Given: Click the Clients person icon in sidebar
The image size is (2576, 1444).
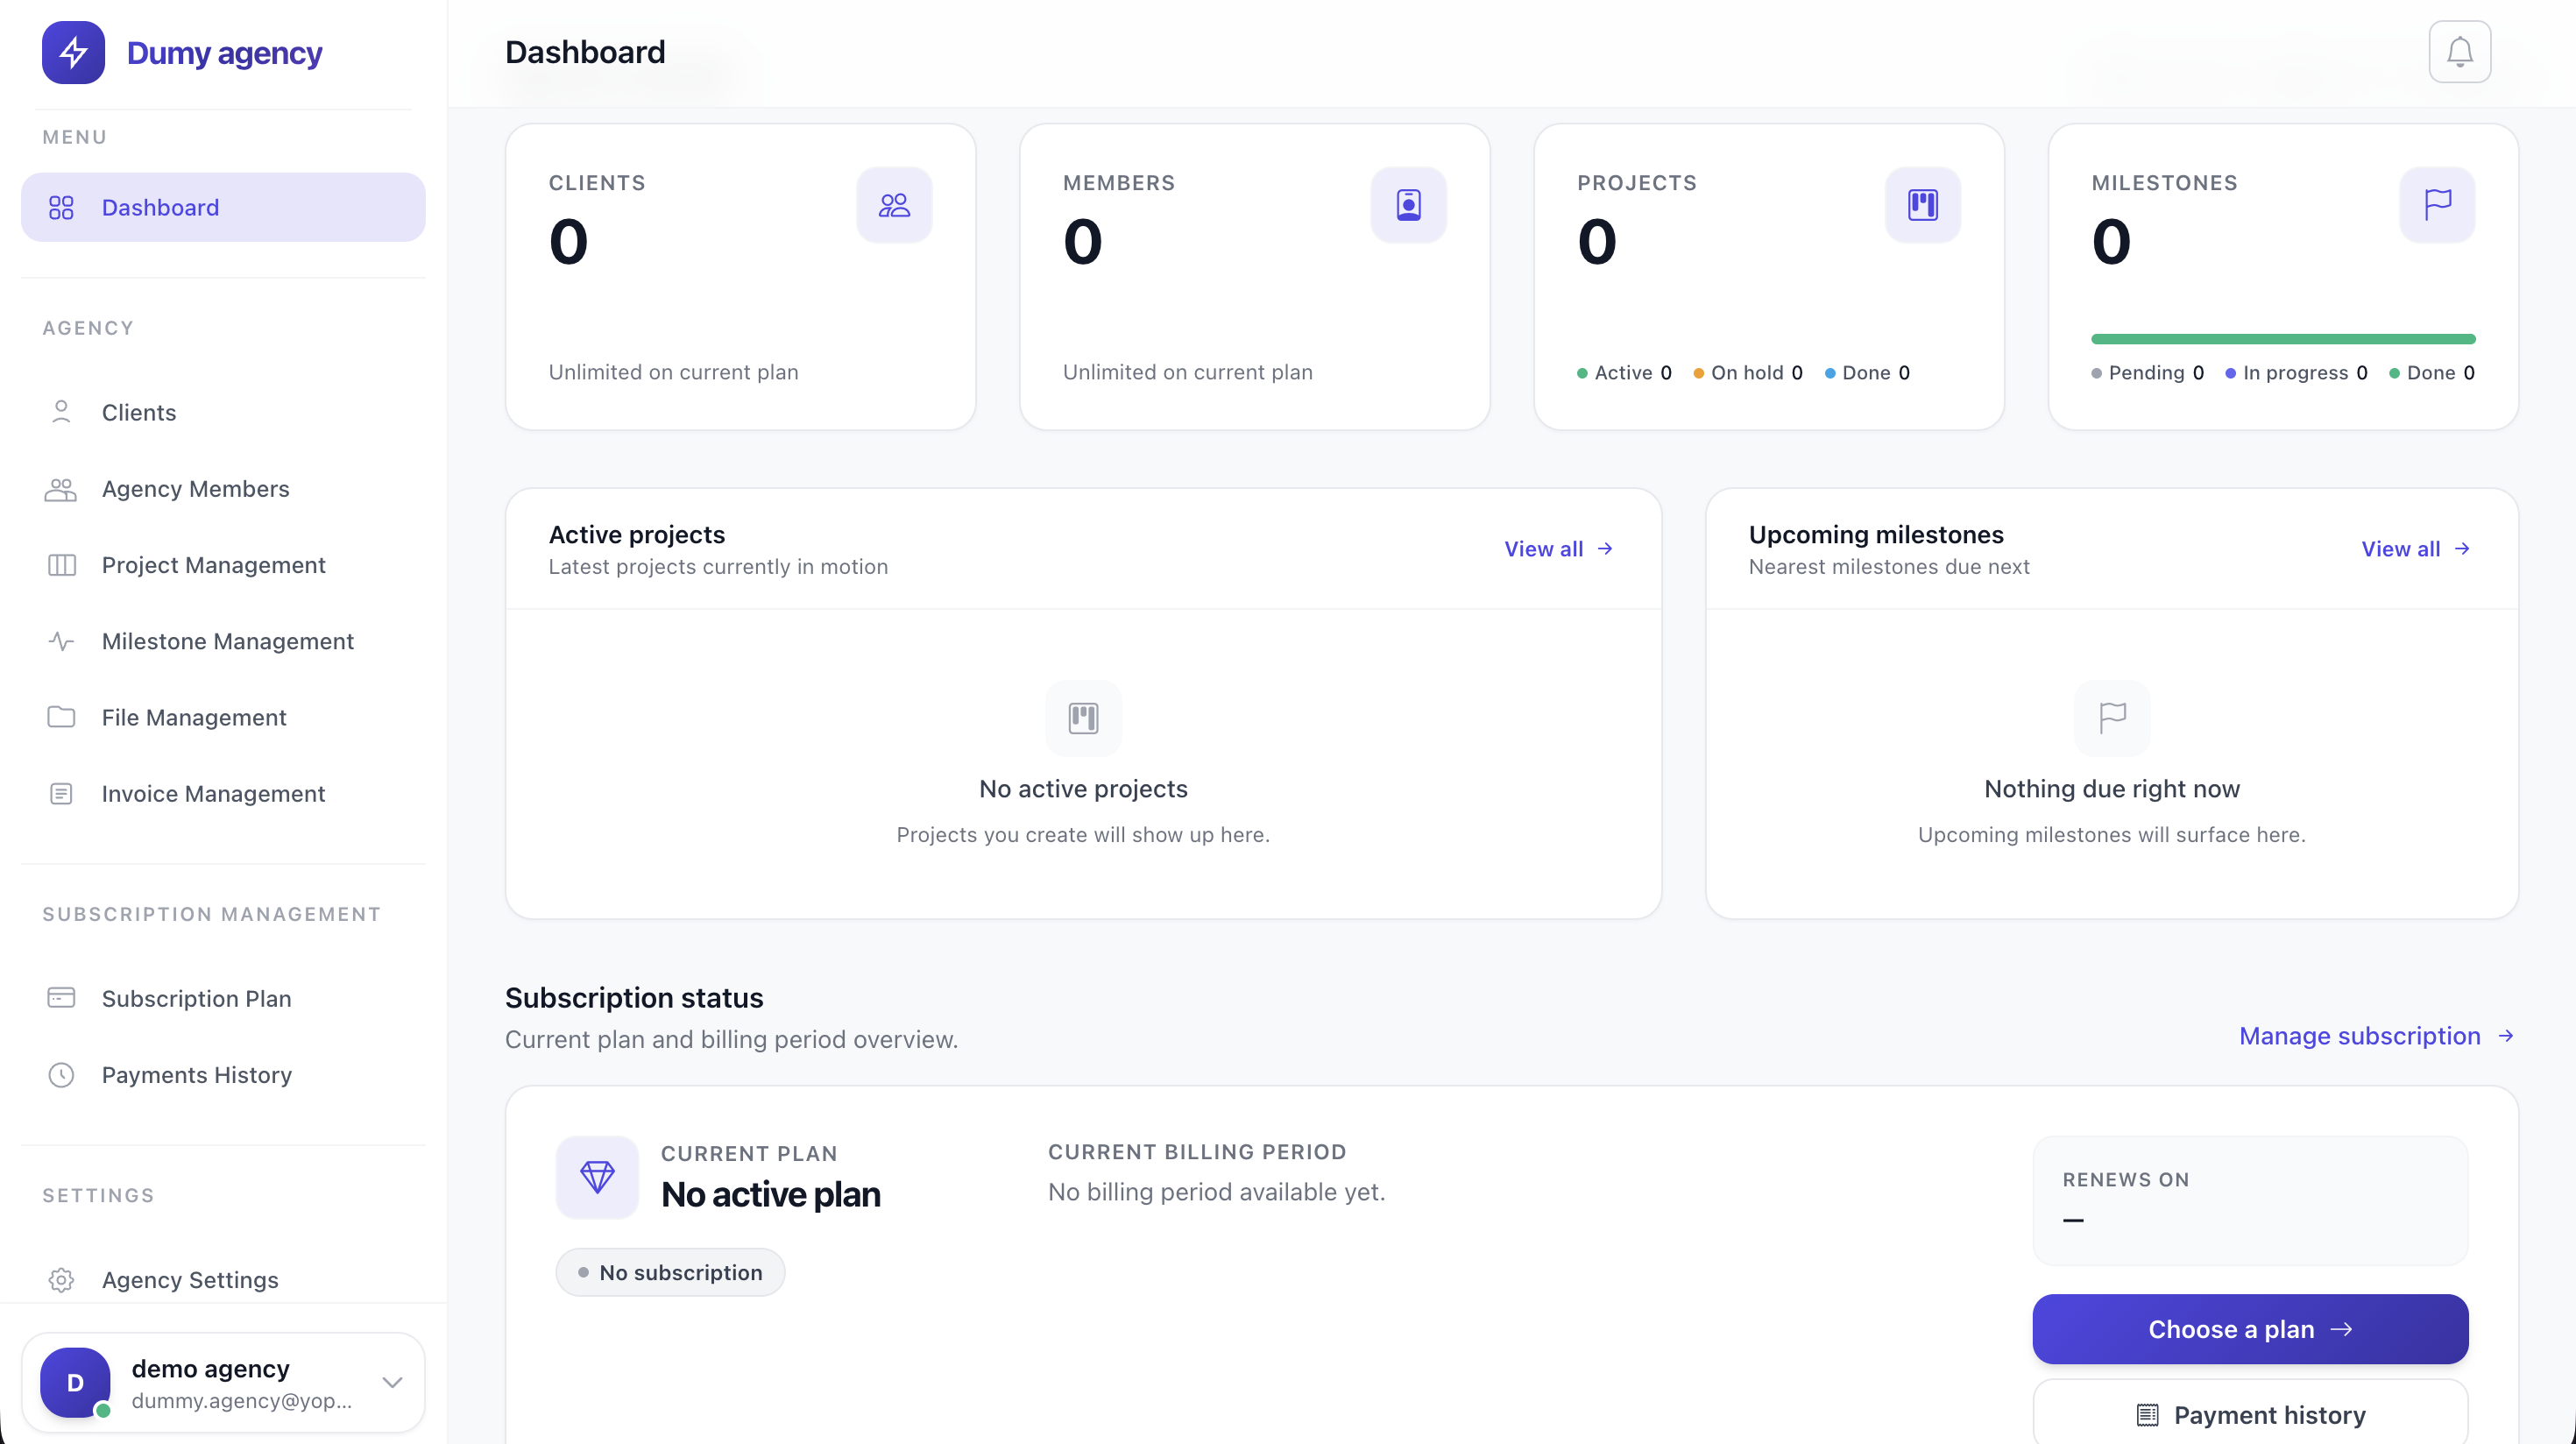Looking at the screenshot, I should pyautogui.click(x=61, y=412).
